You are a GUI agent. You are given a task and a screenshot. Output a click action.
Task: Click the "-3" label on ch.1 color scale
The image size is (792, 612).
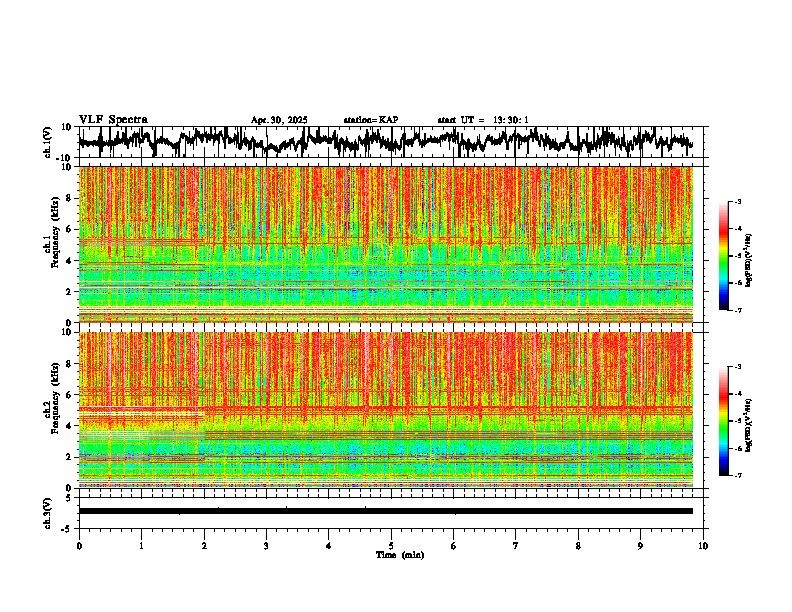[737, 201]
